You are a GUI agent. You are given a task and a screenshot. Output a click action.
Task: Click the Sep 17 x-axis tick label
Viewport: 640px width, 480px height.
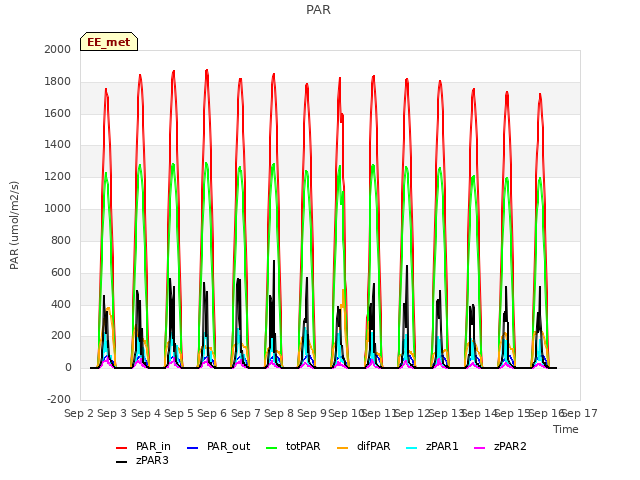pos(580,413)
